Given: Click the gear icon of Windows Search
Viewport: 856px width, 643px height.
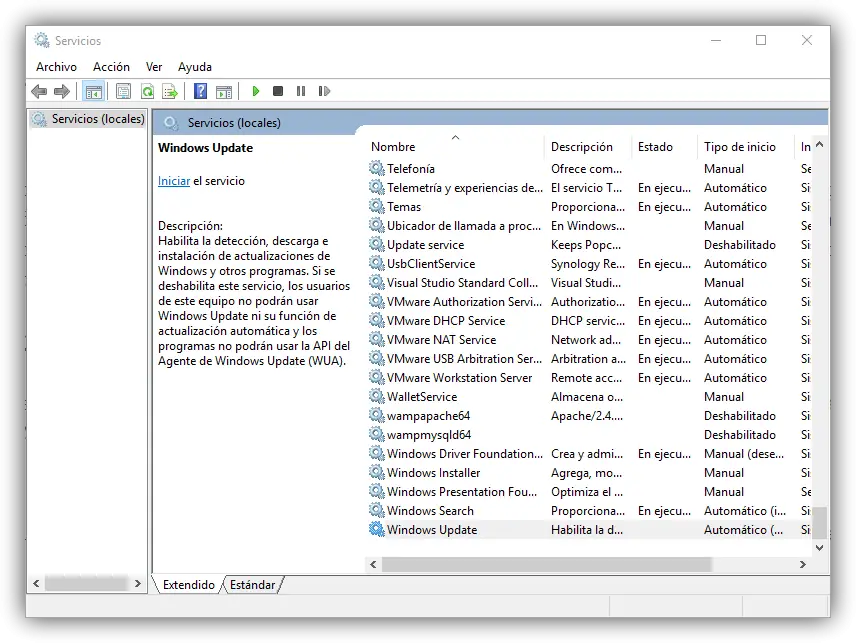Looking at the screenshot, I should (377, 510).
